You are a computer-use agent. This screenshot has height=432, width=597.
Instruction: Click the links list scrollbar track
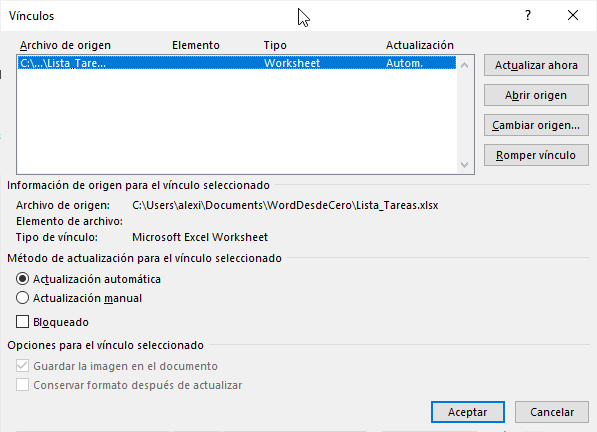(x=464, y=115)
